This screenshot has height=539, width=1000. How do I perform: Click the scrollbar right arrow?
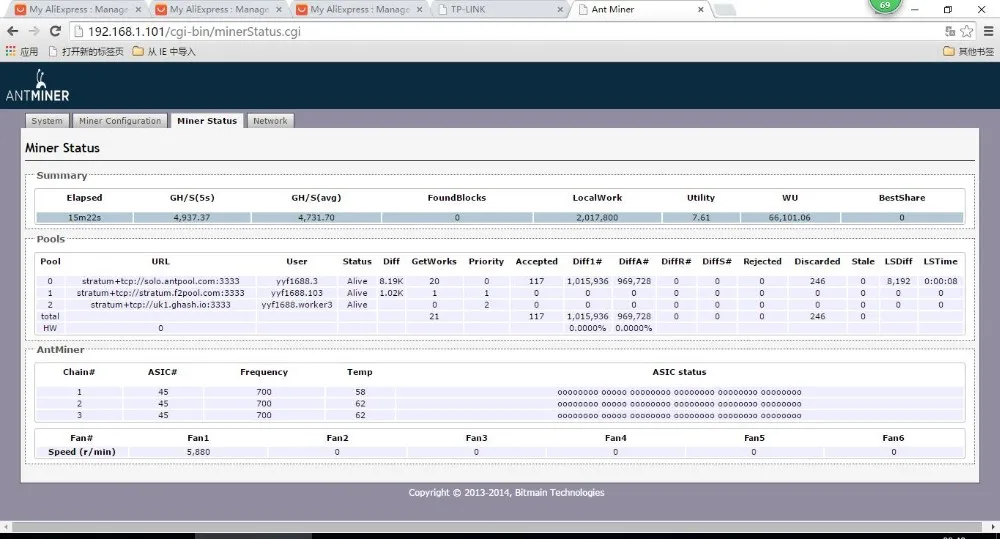[993, 527]
